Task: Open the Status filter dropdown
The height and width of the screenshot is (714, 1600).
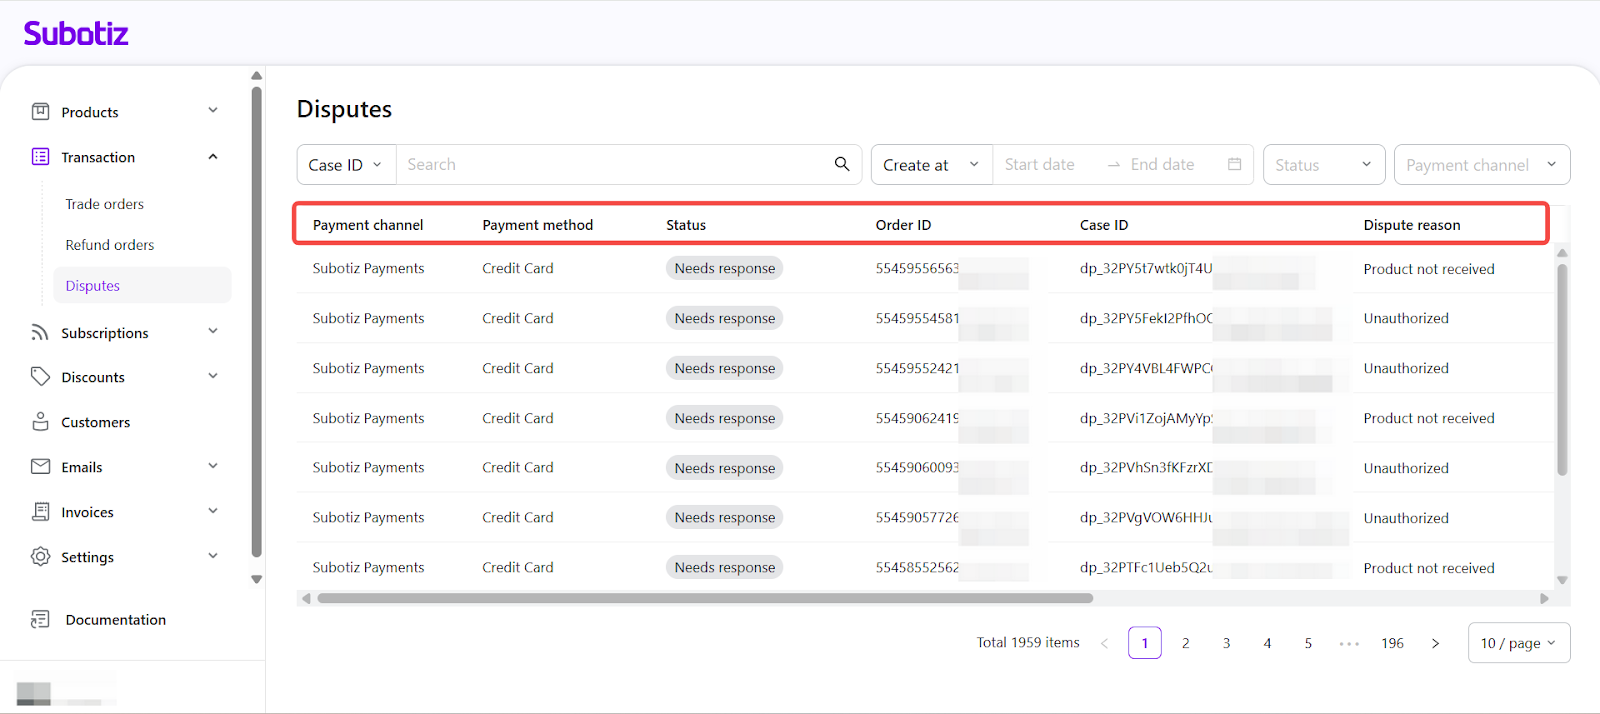Action: click(1323, 165)
